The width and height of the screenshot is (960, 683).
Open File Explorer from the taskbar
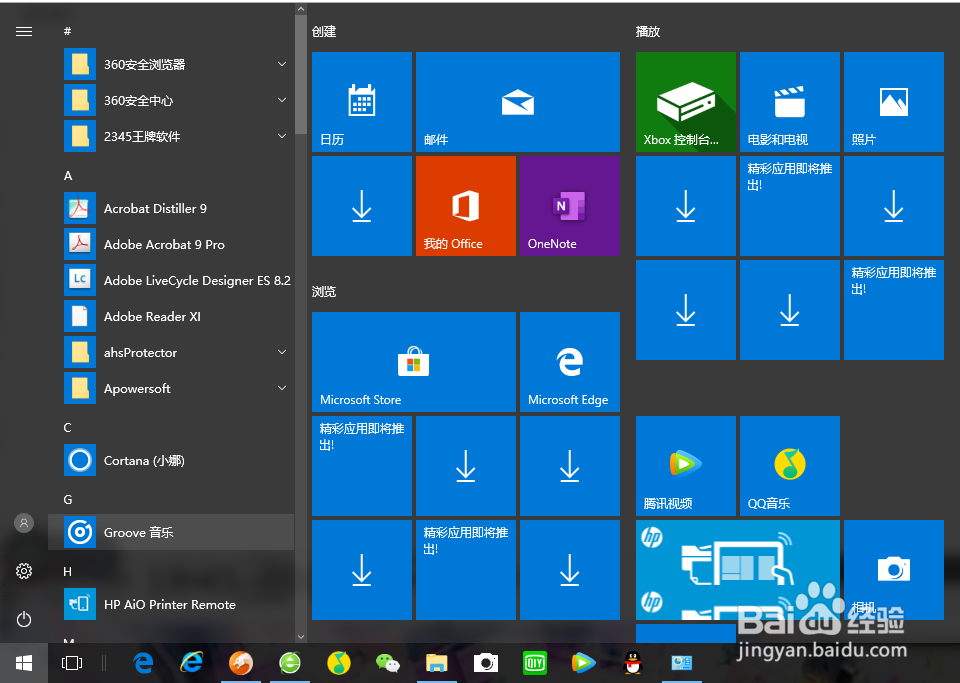[436, 662]
